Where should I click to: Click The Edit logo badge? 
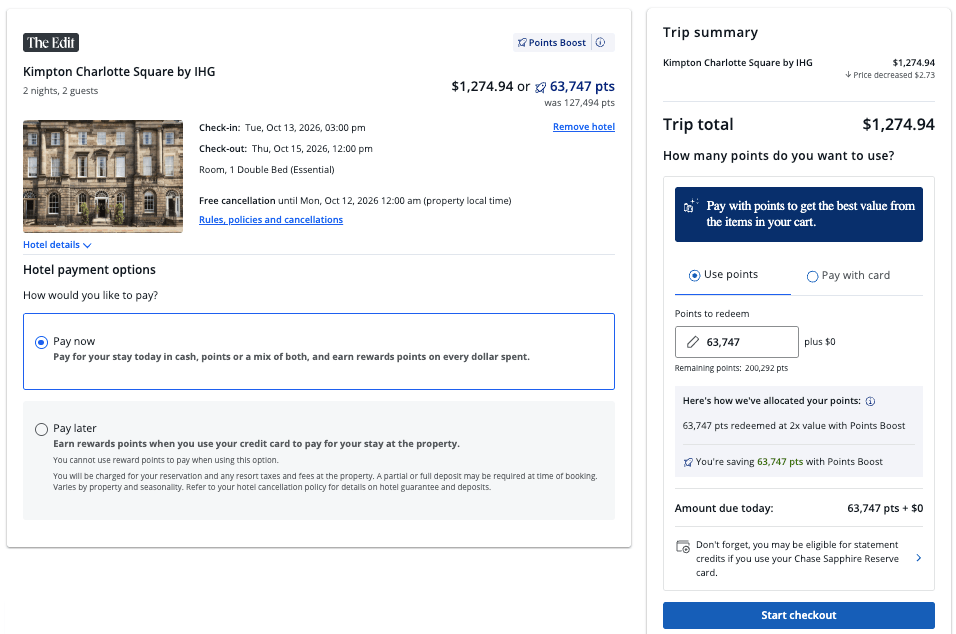pos(51,42)
